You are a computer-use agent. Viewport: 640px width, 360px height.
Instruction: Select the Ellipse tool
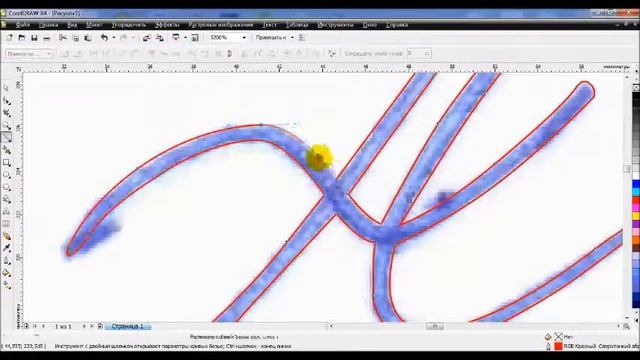pyautogui.click(x=7, y=175)
